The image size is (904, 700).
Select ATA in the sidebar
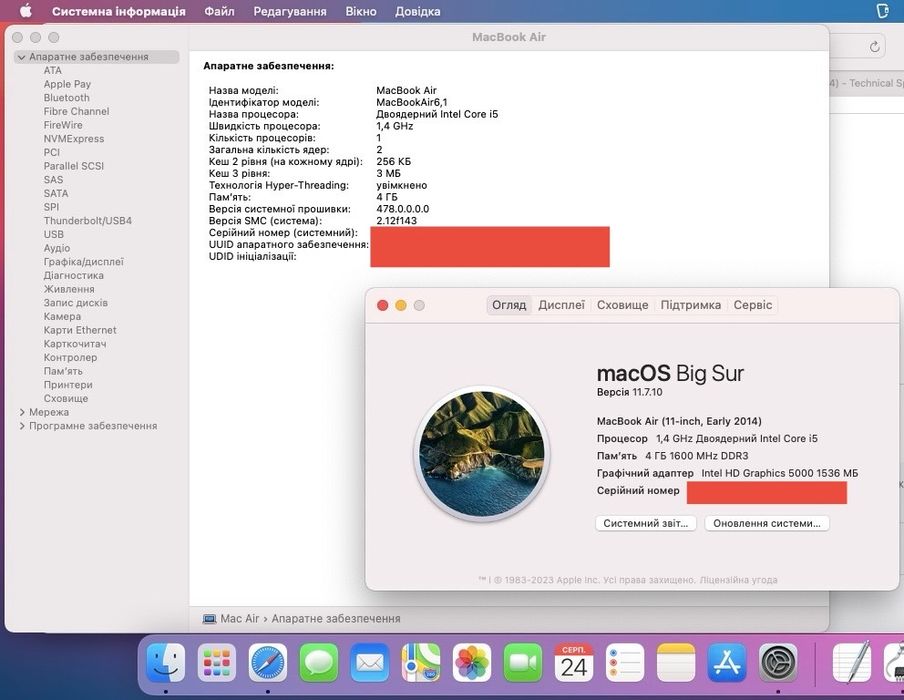point(52,70)
